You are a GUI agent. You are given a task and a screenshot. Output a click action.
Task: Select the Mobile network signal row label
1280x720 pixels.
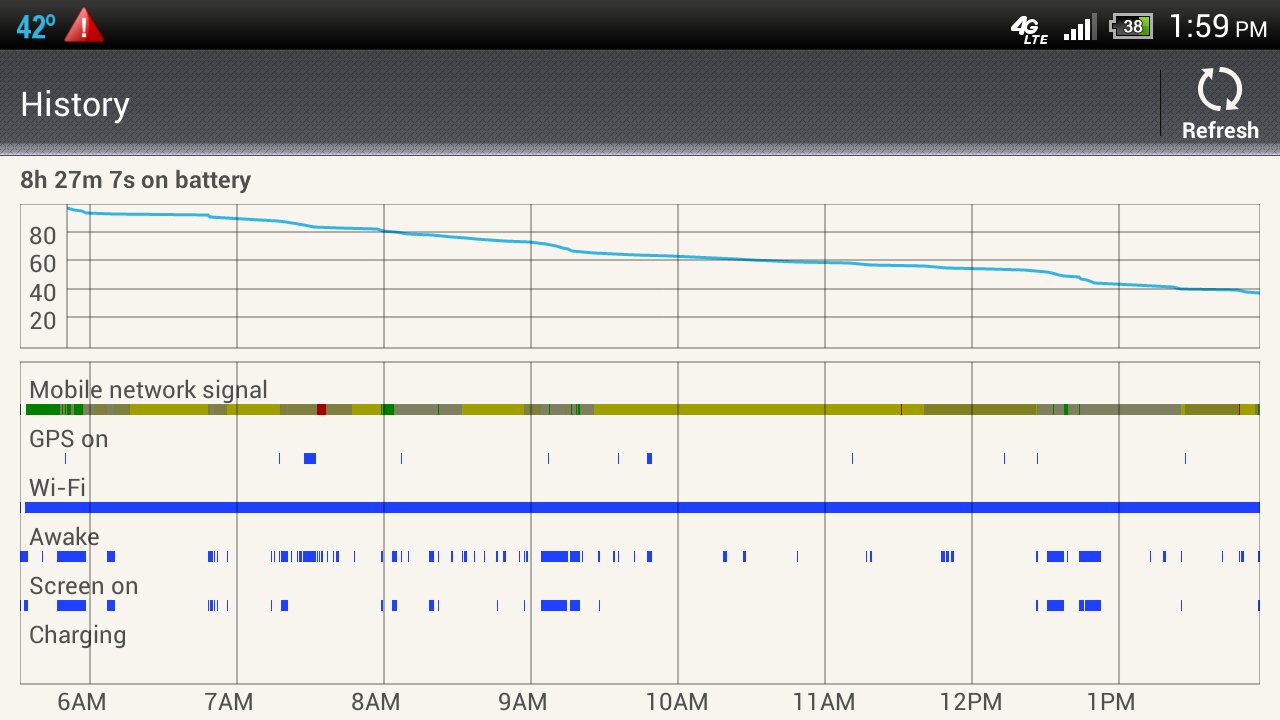148,390
